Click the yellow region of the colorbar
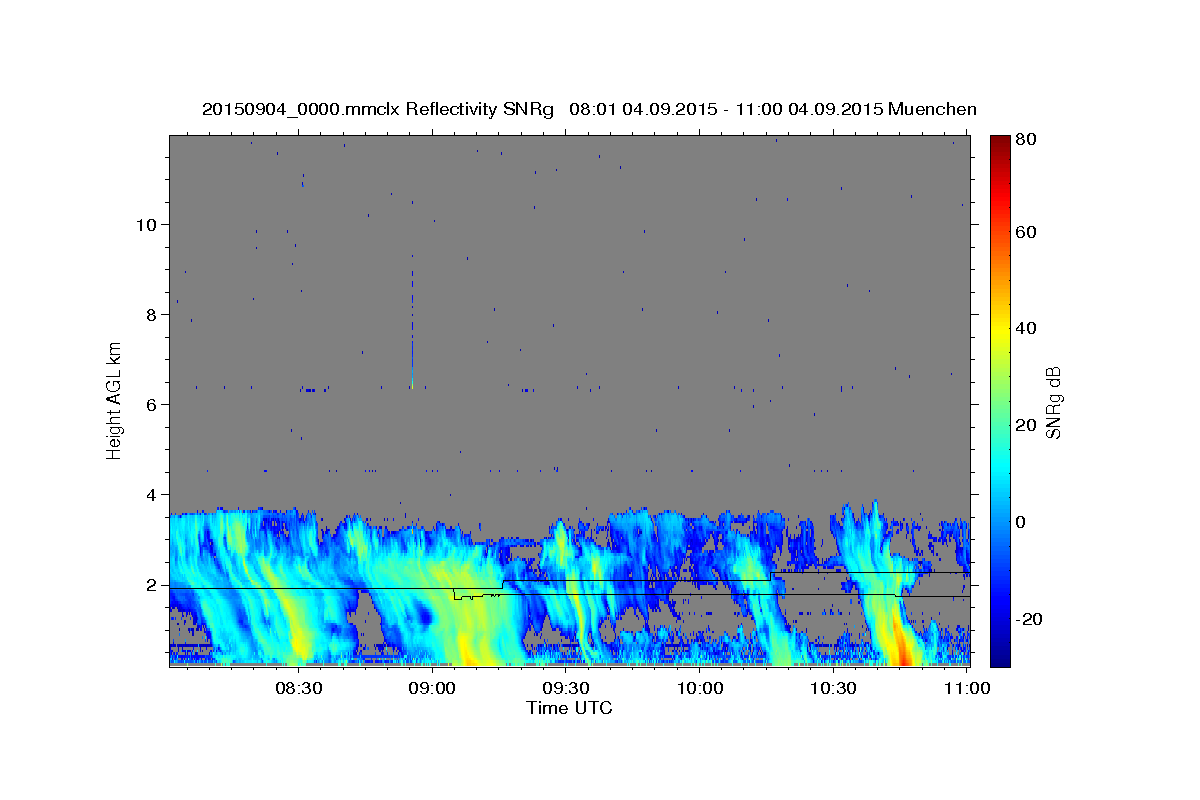 (x=1000, y=330)
